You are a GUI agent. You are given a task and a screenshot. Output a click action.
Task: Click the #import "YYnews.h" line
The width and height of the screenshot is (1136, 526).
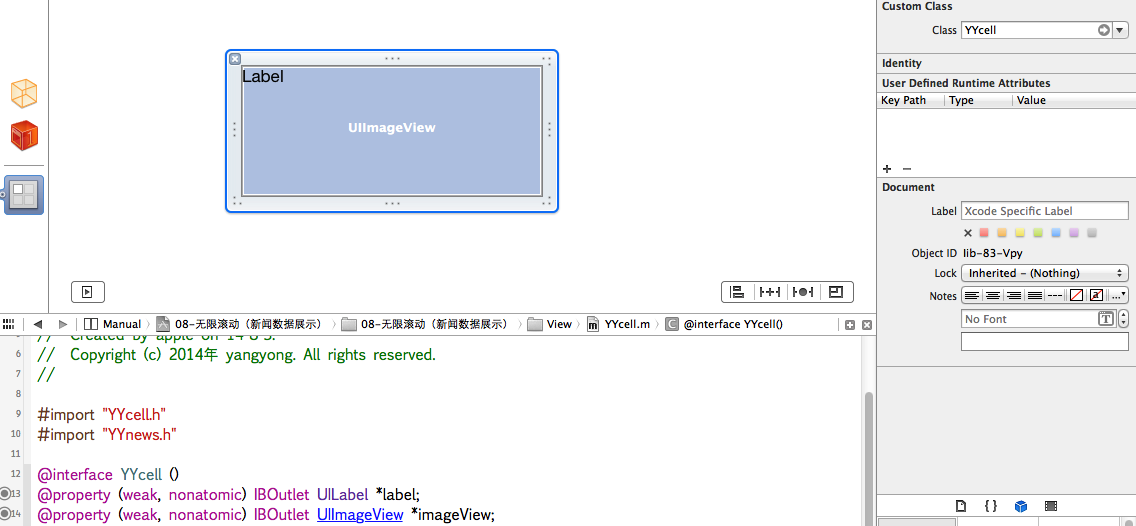107,434
